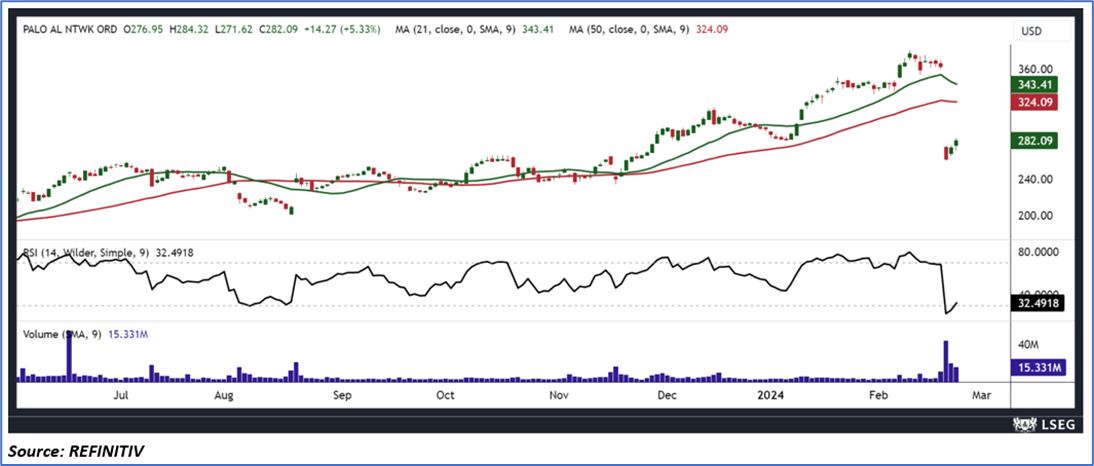Image resolution: width=1094 pixels, height=466 pixels.
Task: Click the Aug label on time axis
Action: click(223, 396)
